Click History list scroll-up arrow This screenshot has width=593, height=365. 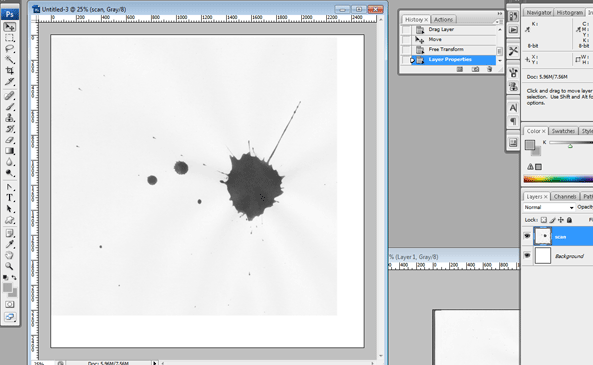pos(500,30)
